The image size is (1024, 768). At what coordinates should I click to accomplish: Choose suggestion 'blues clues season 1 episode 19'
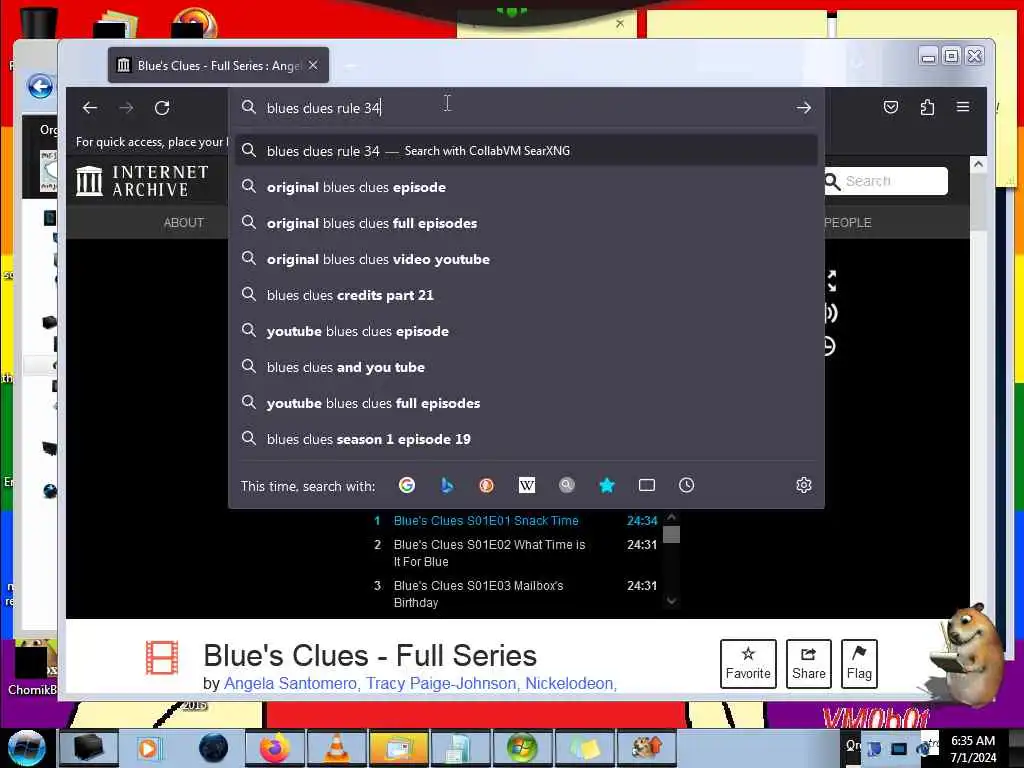tap(526, 439)
